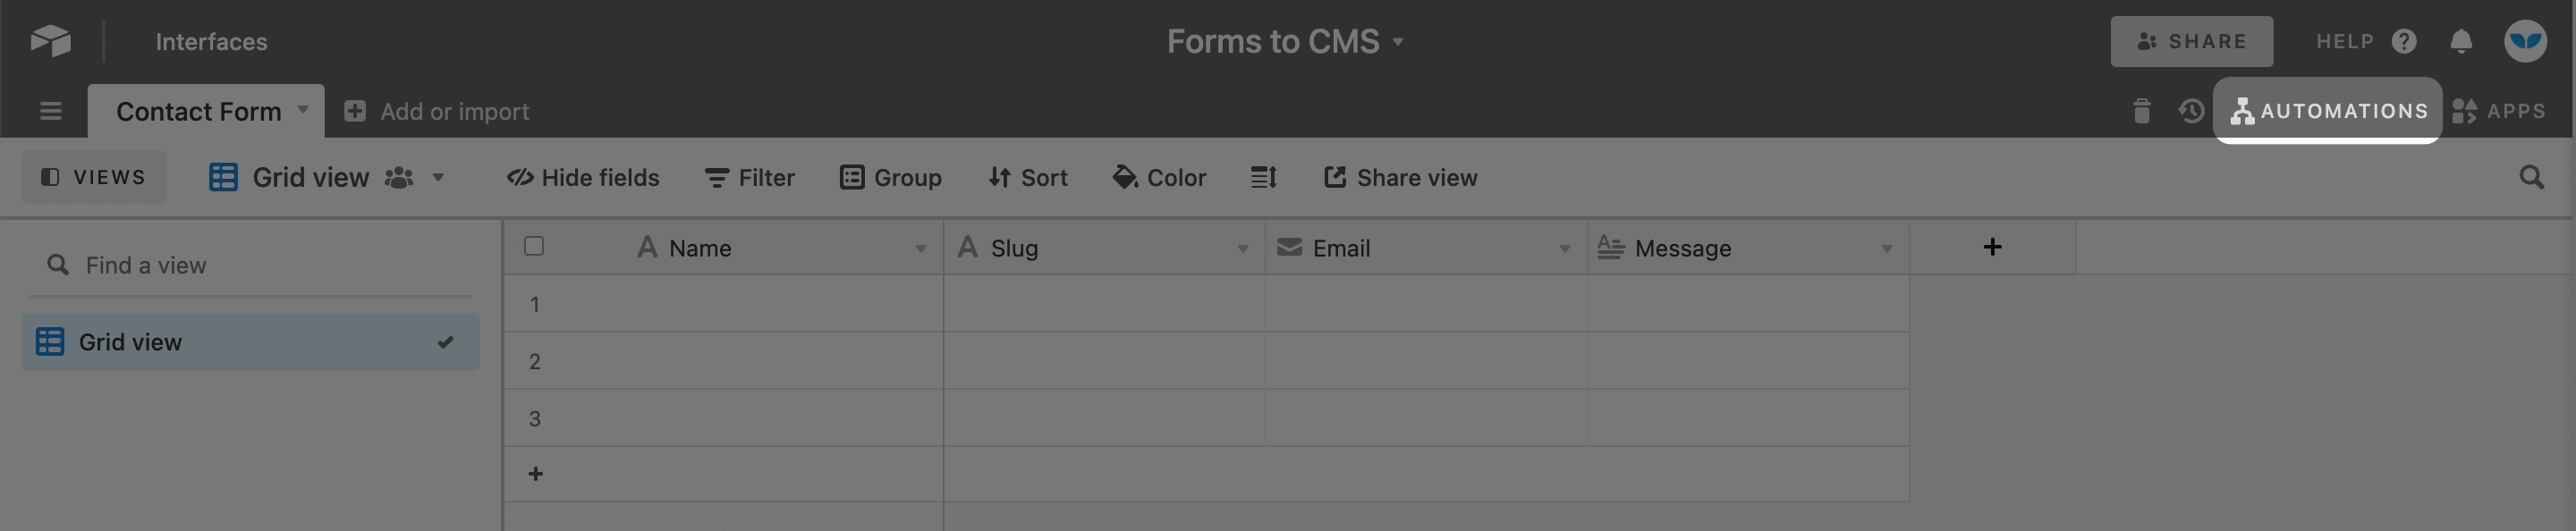Toggle the Views sidebar
Image resolution: width=2576 pixels, height=531 pixels.
click(x=94, y=177)
